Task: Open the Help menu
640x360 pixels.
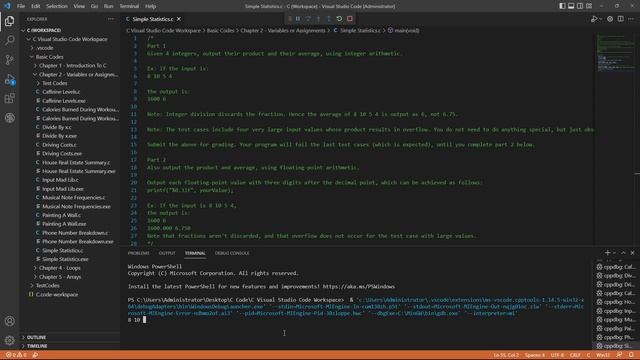Action: (x=151, y=6)
